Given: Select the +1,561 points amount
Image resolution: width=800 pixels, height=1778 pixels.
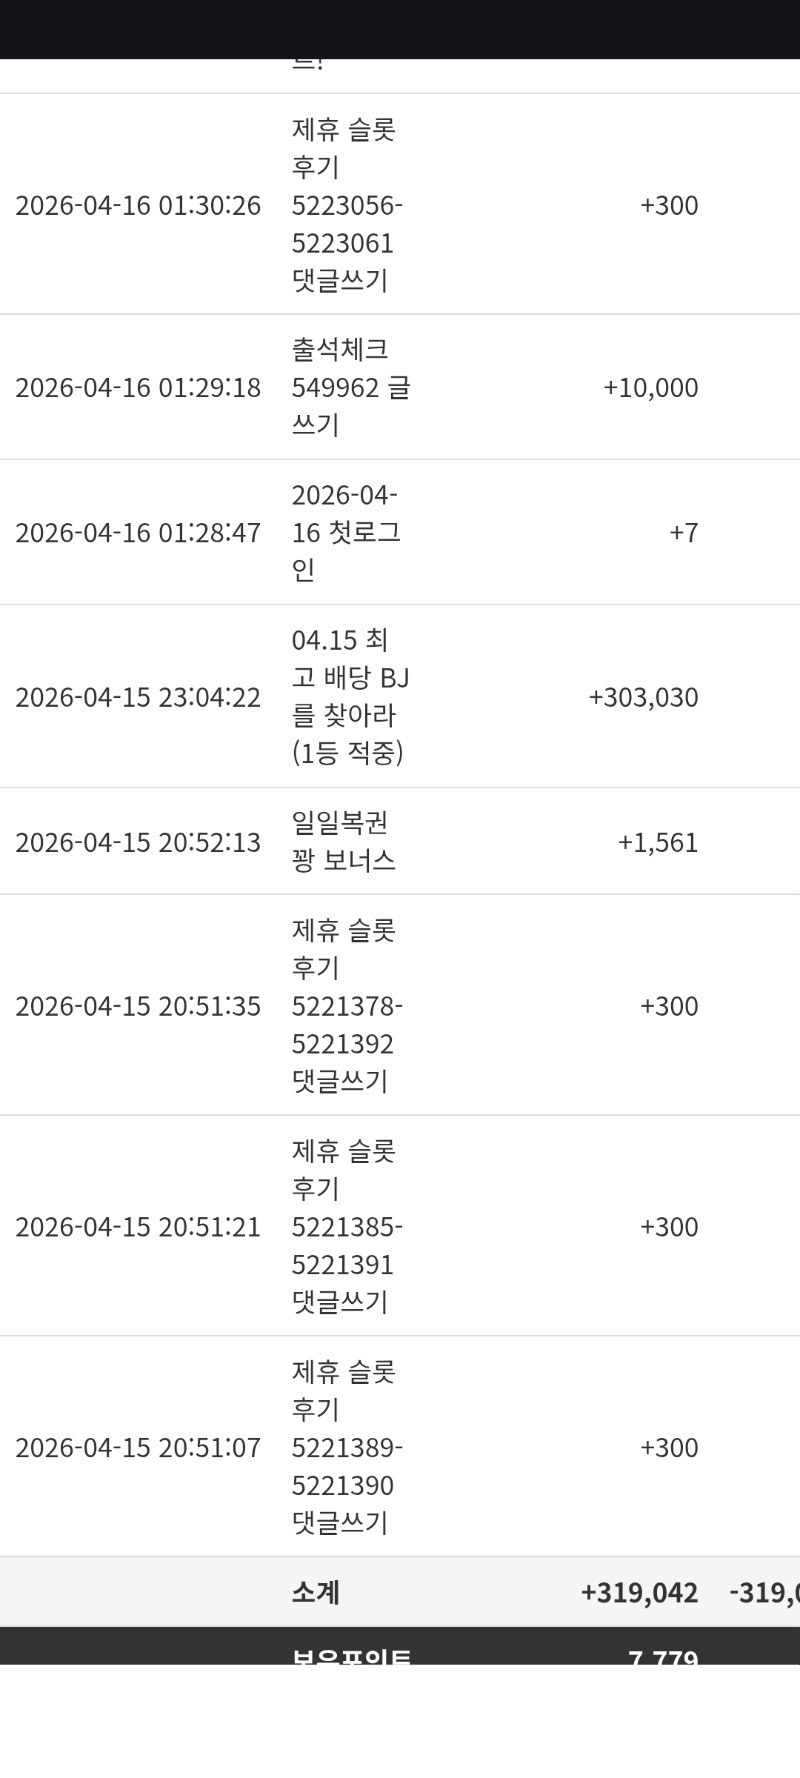Looking at the screenshot, I should pos(657,842).
